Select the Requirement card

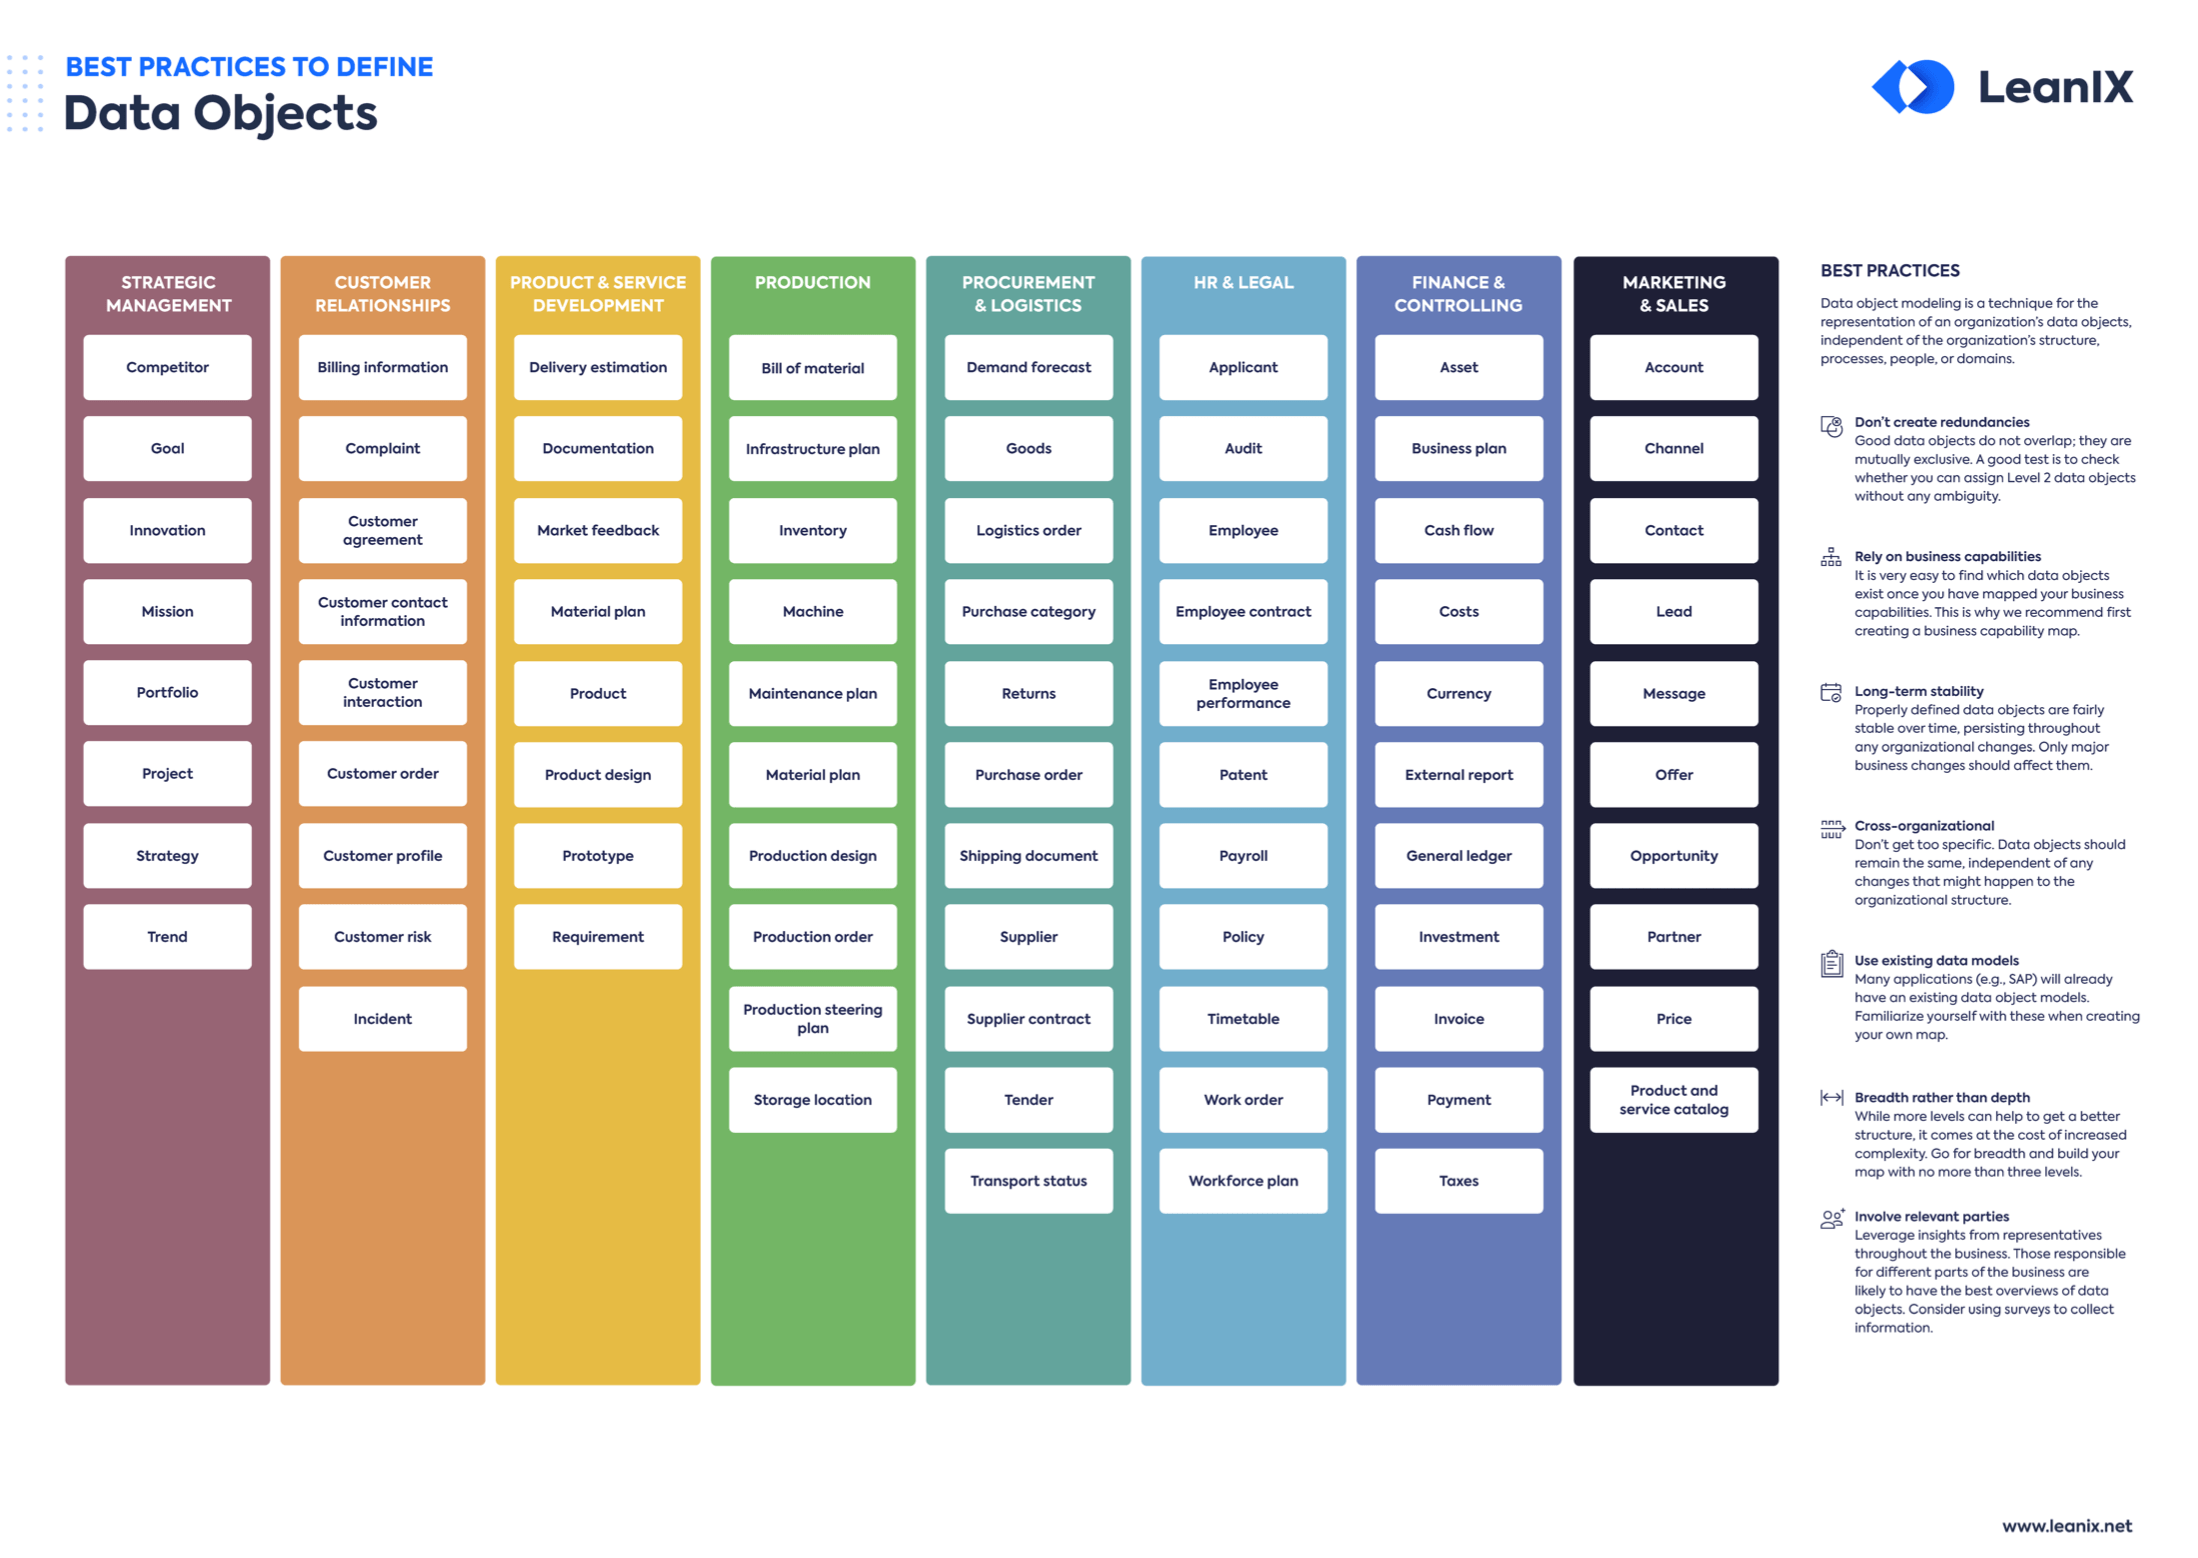[x=597, y=936]
